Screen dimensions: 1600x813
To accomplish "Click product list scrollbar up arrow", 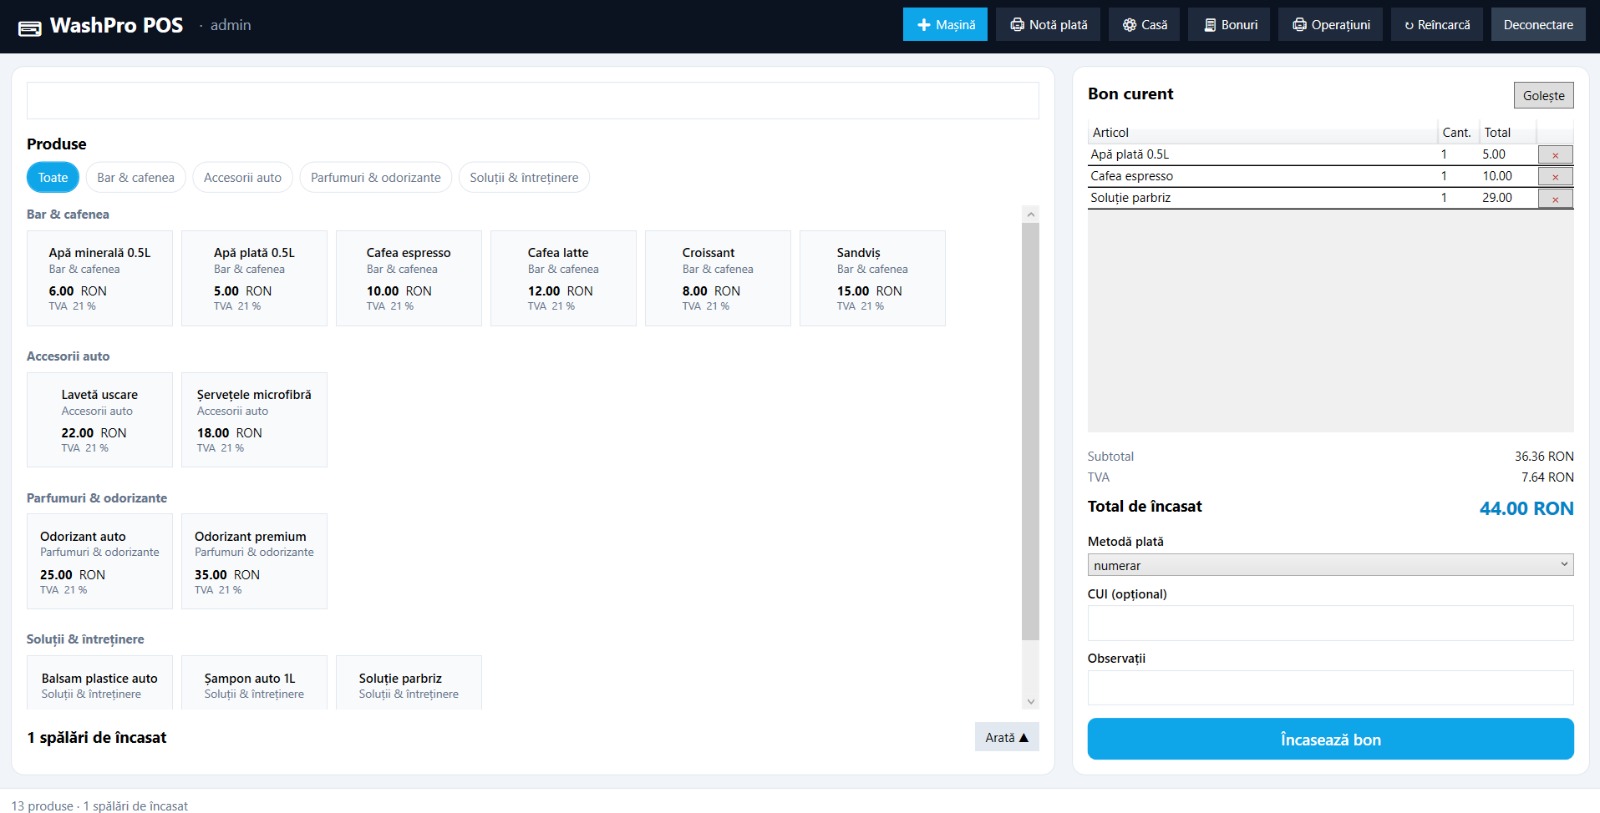I will click(1031, 214).
